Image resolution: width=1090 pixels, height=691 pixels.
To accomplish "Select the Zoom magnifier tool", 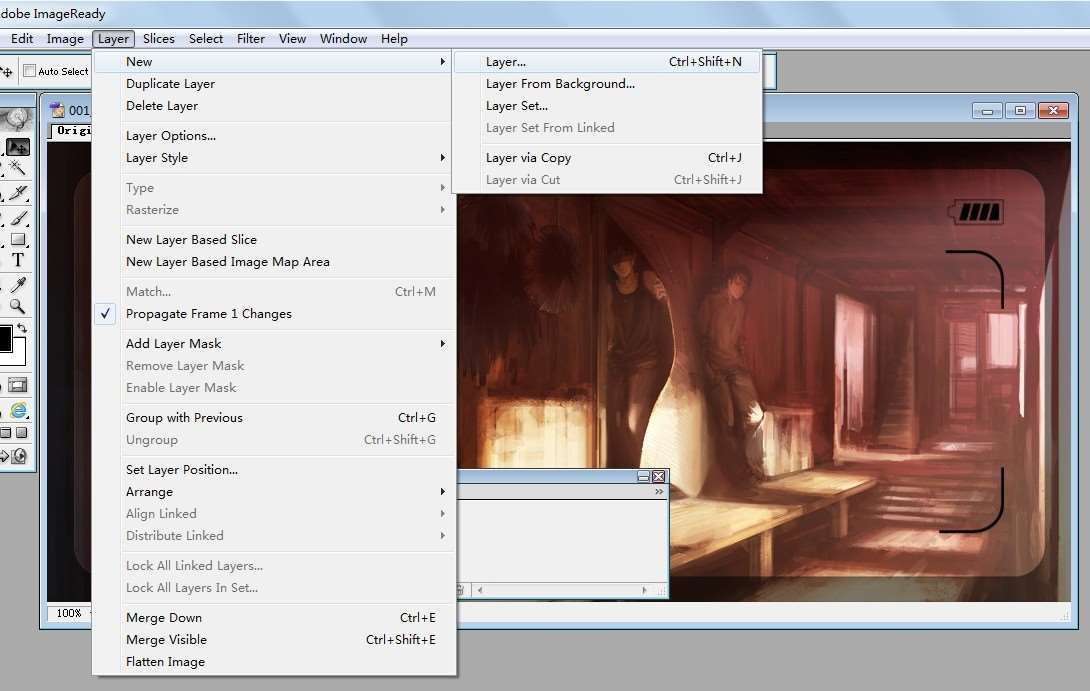I will [18, 307].
